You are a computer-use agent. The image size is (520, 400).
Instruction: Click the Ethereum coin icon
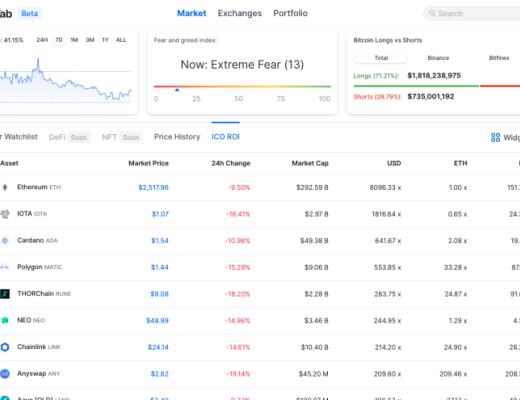(x=5, y=187)
